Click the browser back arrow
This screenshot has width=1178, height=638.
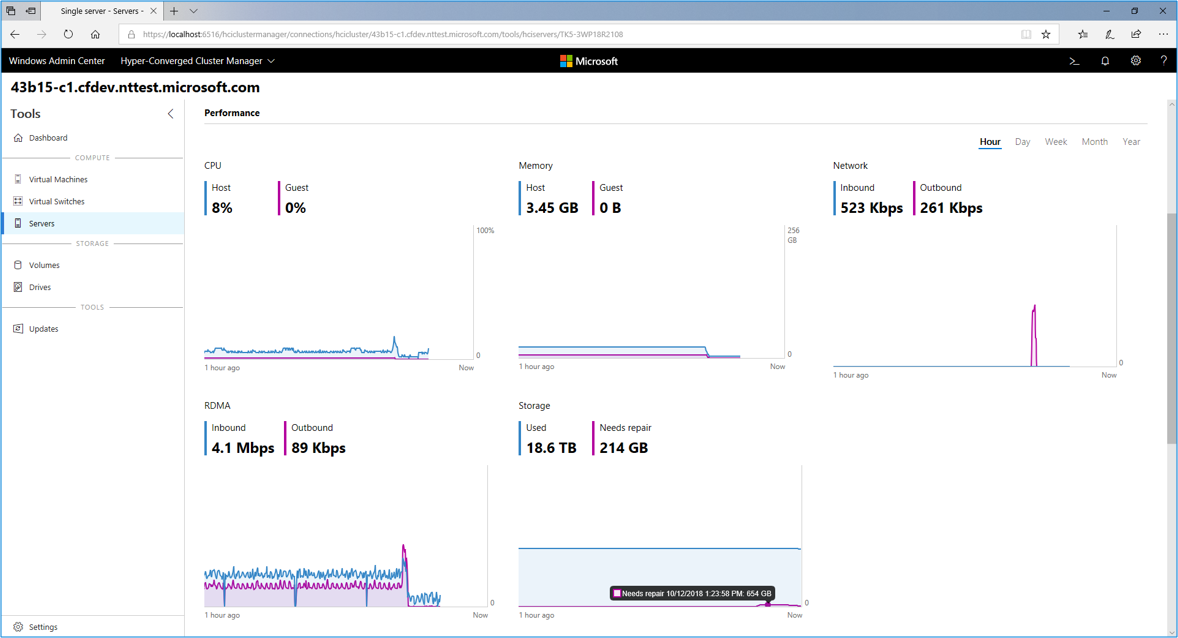point(15,35)
